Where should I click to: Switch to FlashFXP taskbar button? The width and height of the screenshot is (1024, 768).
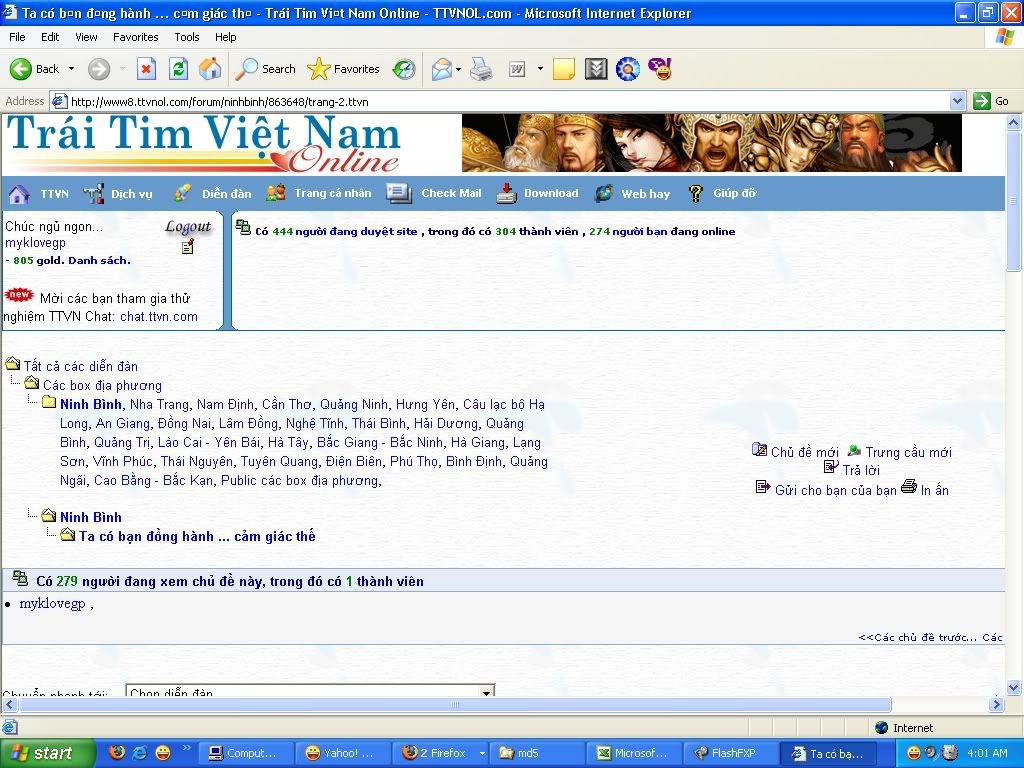(x=730, y=753)
